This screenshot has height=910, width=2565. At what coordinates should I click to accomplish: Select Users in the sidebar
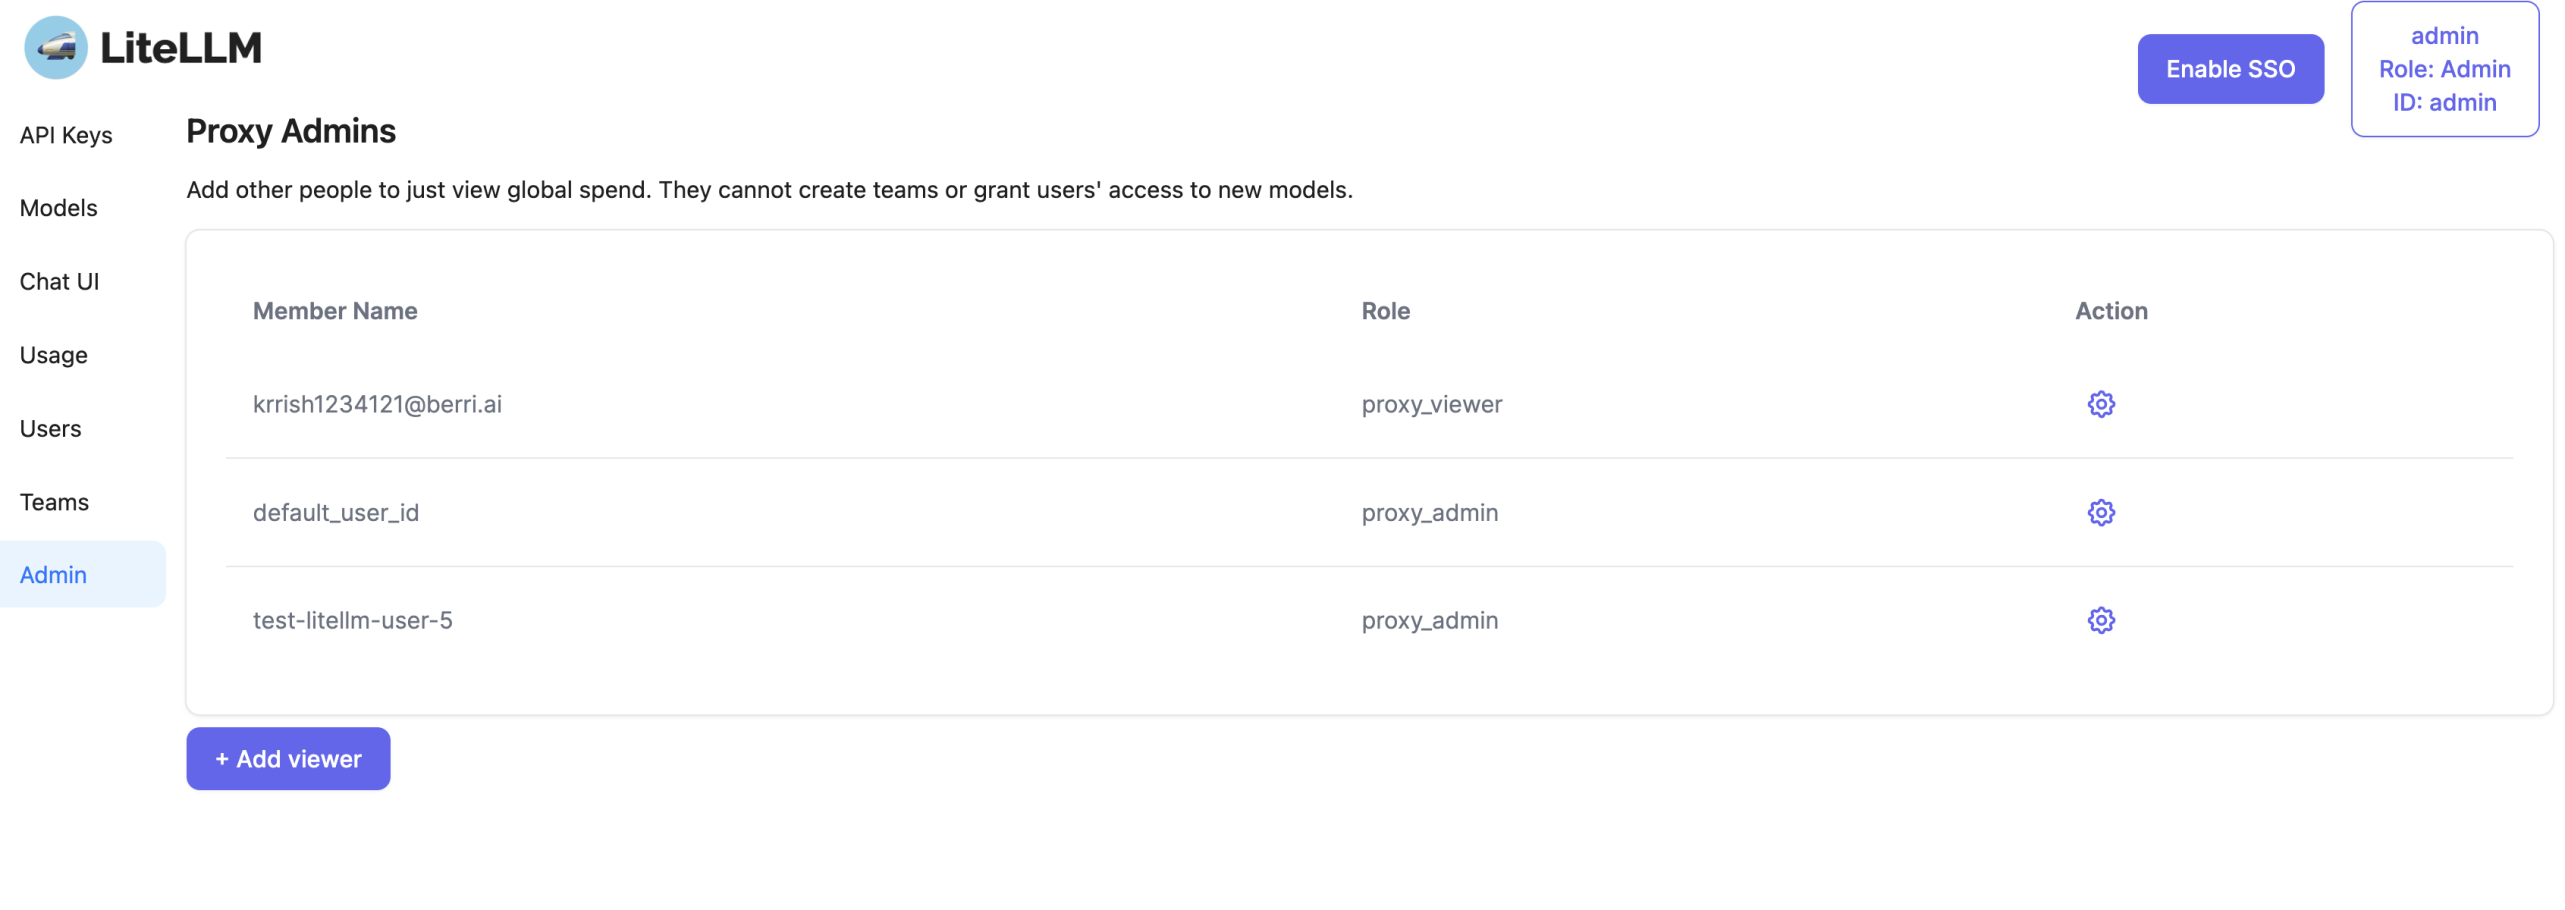pyautogui.click(x=50, y=429)
